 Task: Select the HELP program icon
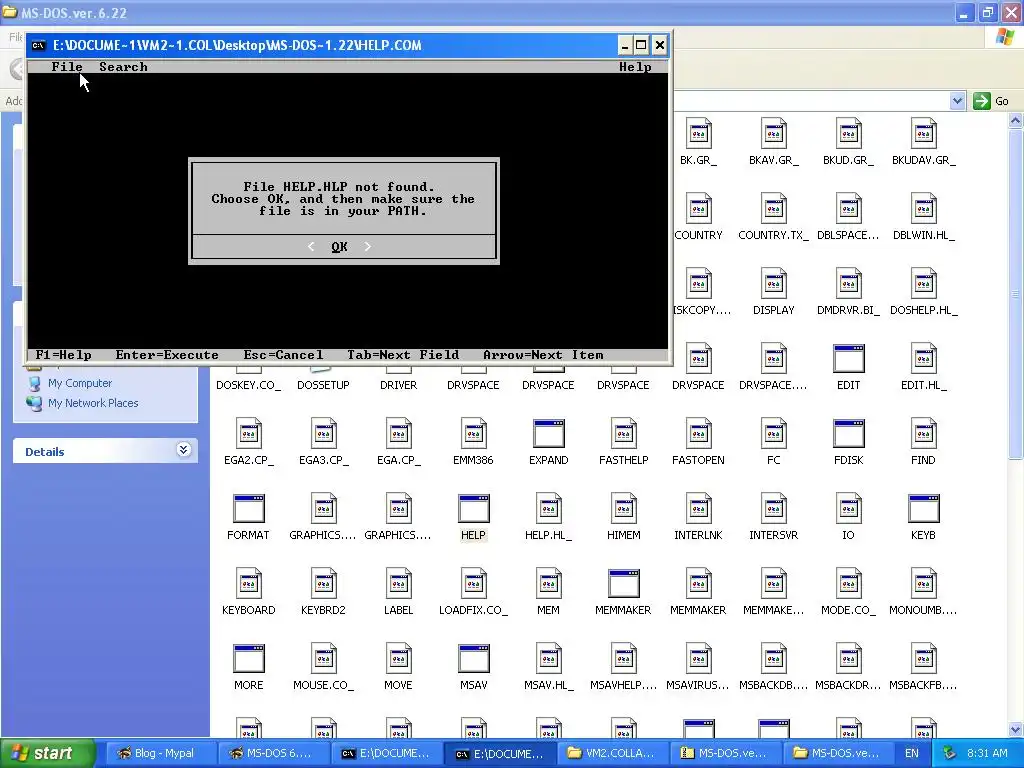point(473,509)
